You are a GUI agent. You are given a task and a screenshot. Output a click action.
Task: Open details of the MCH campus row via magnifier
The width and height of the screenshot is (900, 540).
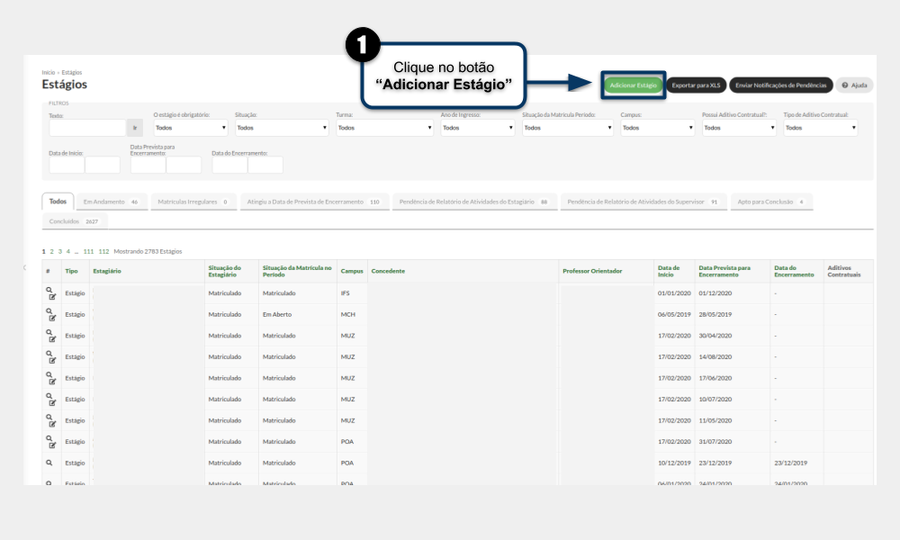click(x=49, y=312)
